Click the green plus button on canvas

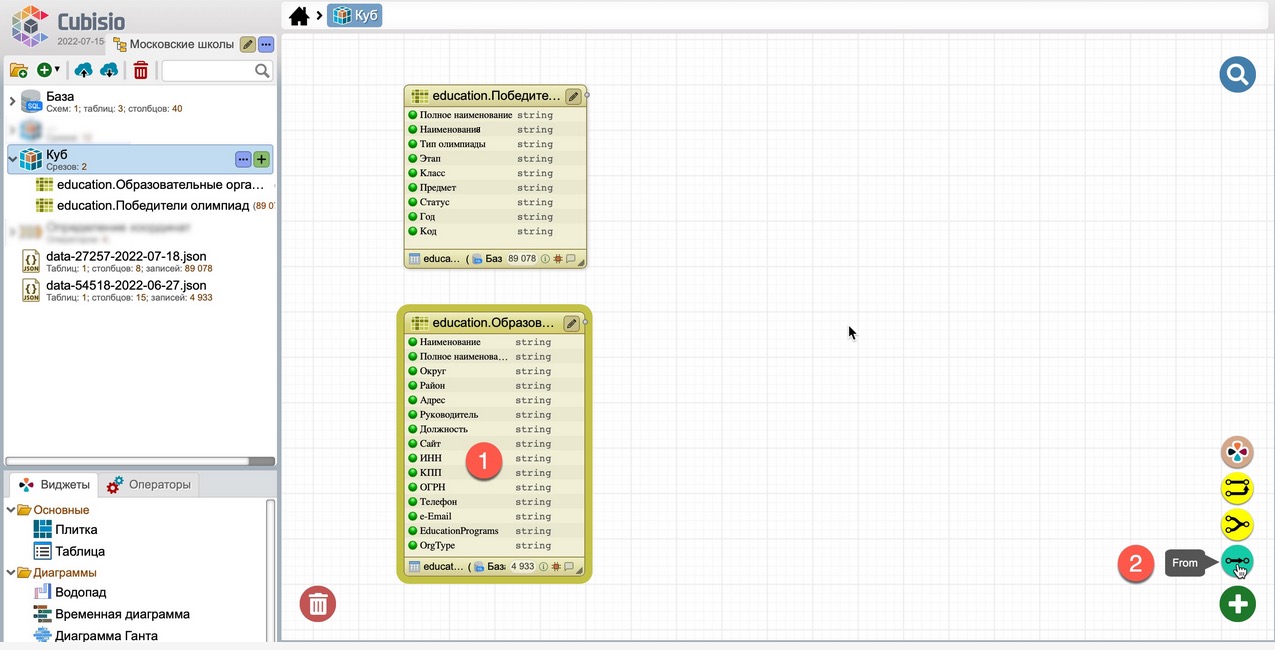pos(1237,604)
